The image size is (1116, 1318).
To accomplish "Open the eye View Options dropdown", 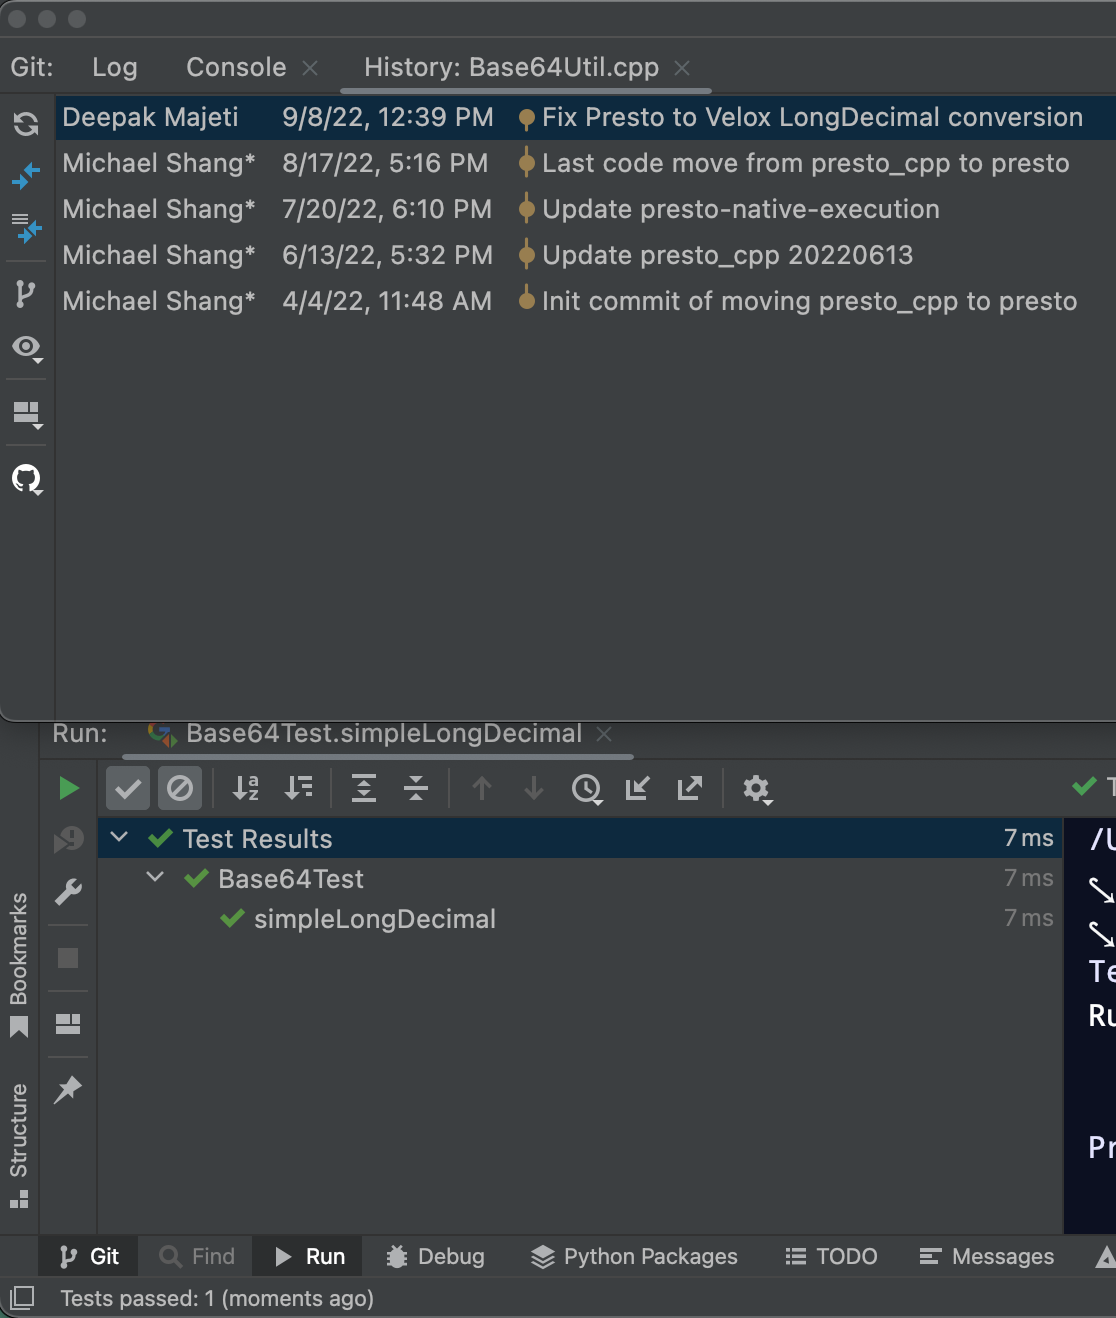I will tap(27, 348).
